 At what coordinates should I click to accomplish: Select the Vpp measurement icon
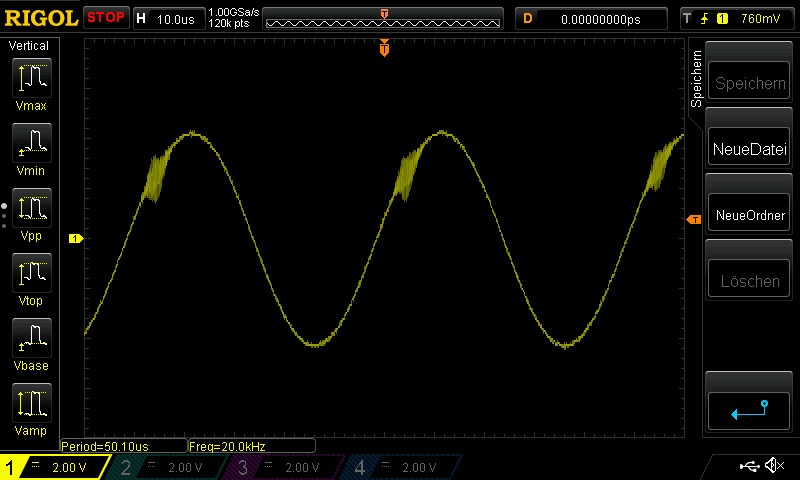[32, 208]
